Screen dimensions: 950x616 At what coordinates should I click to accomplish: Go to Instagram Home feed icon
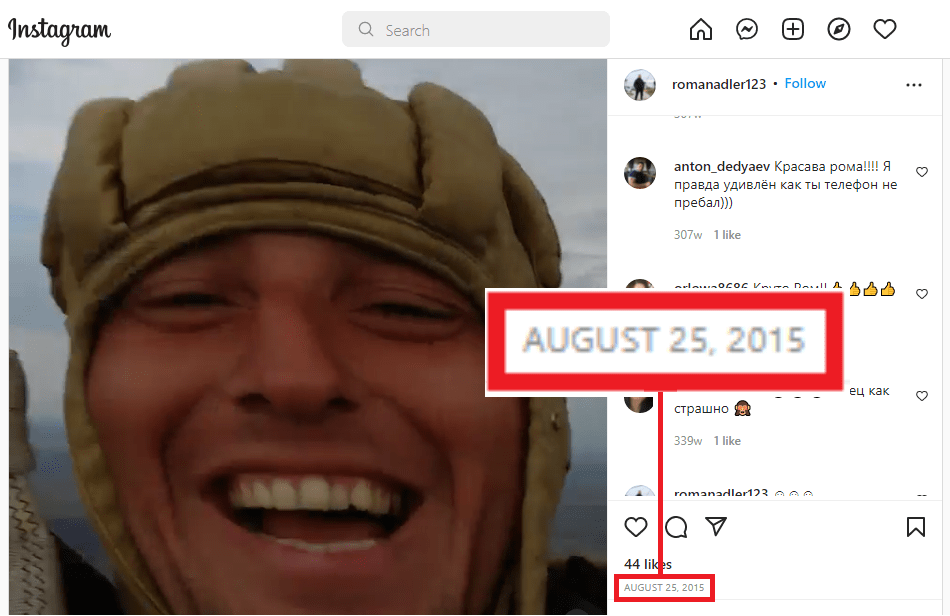click(701, 30)
